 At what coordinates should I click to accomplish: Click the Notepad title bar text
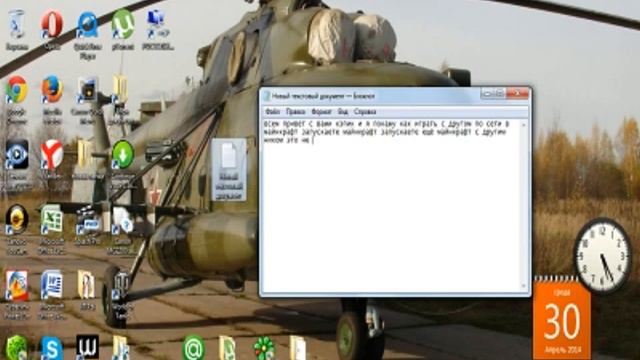click(323, 96)
